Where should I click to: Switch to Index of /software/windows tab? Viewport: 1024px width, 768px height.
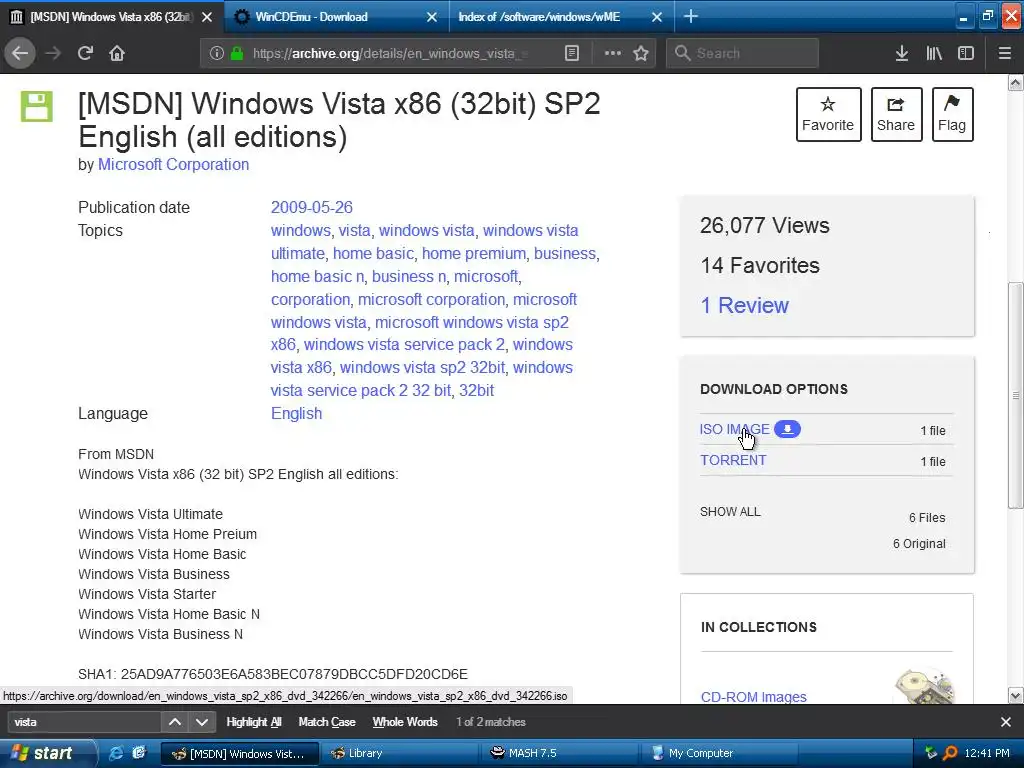pos(560,17)
